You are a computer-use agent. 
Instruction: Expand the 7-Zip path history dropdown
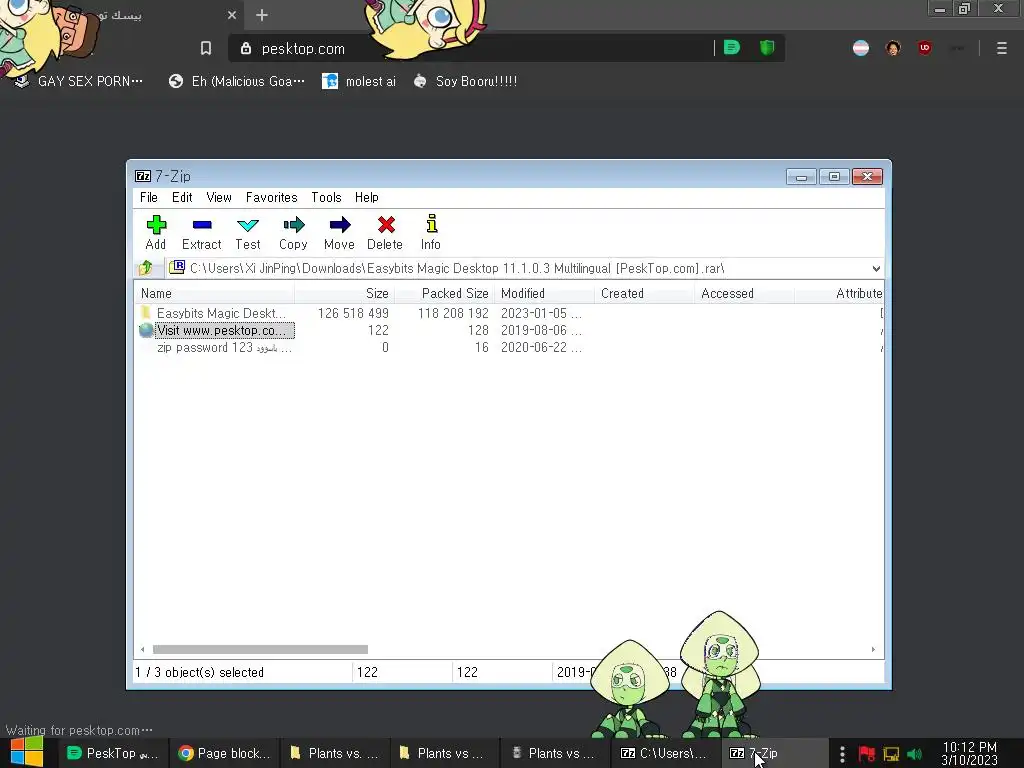876,268
